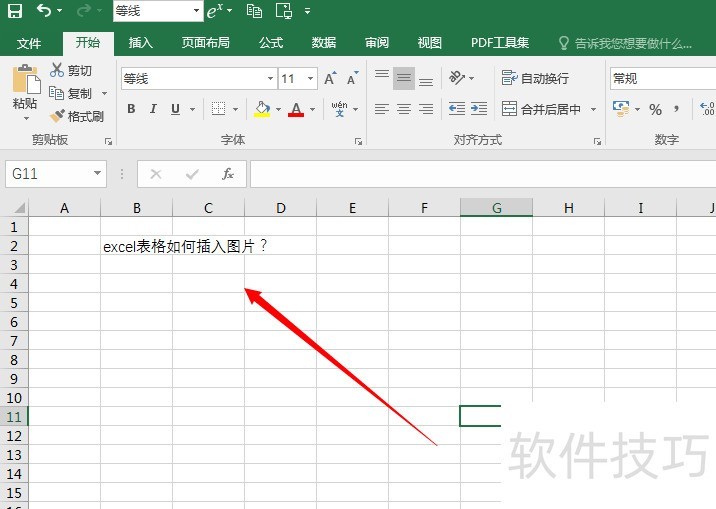This screenshot has height=509, width=716.
Task: Click the Save icon in quick access toolbar
Action: (15, 10)
